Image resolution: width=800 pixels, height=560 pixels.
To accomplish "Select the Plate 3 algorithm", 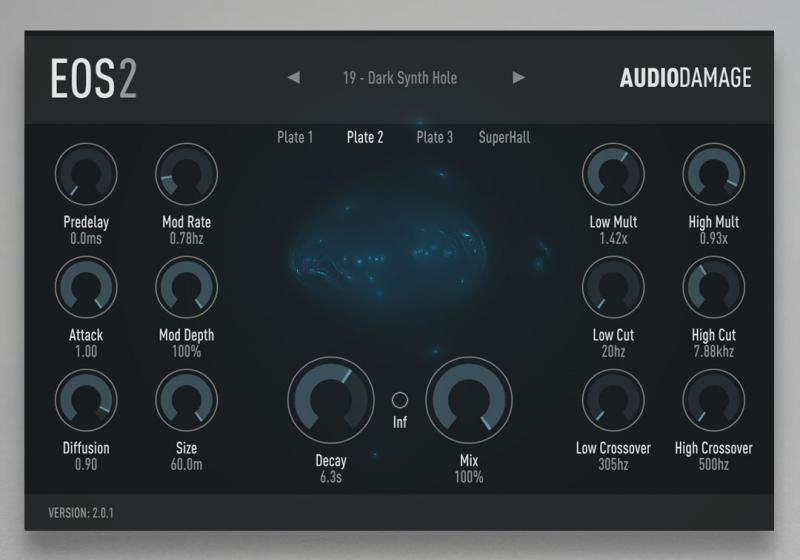I will tap(435, 137).
